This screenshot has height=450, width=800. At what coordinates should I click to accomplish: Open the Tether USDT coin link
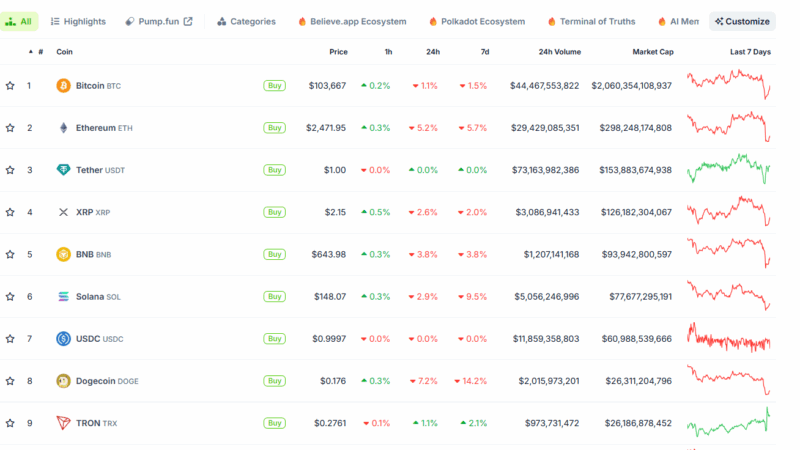point(101,170)
